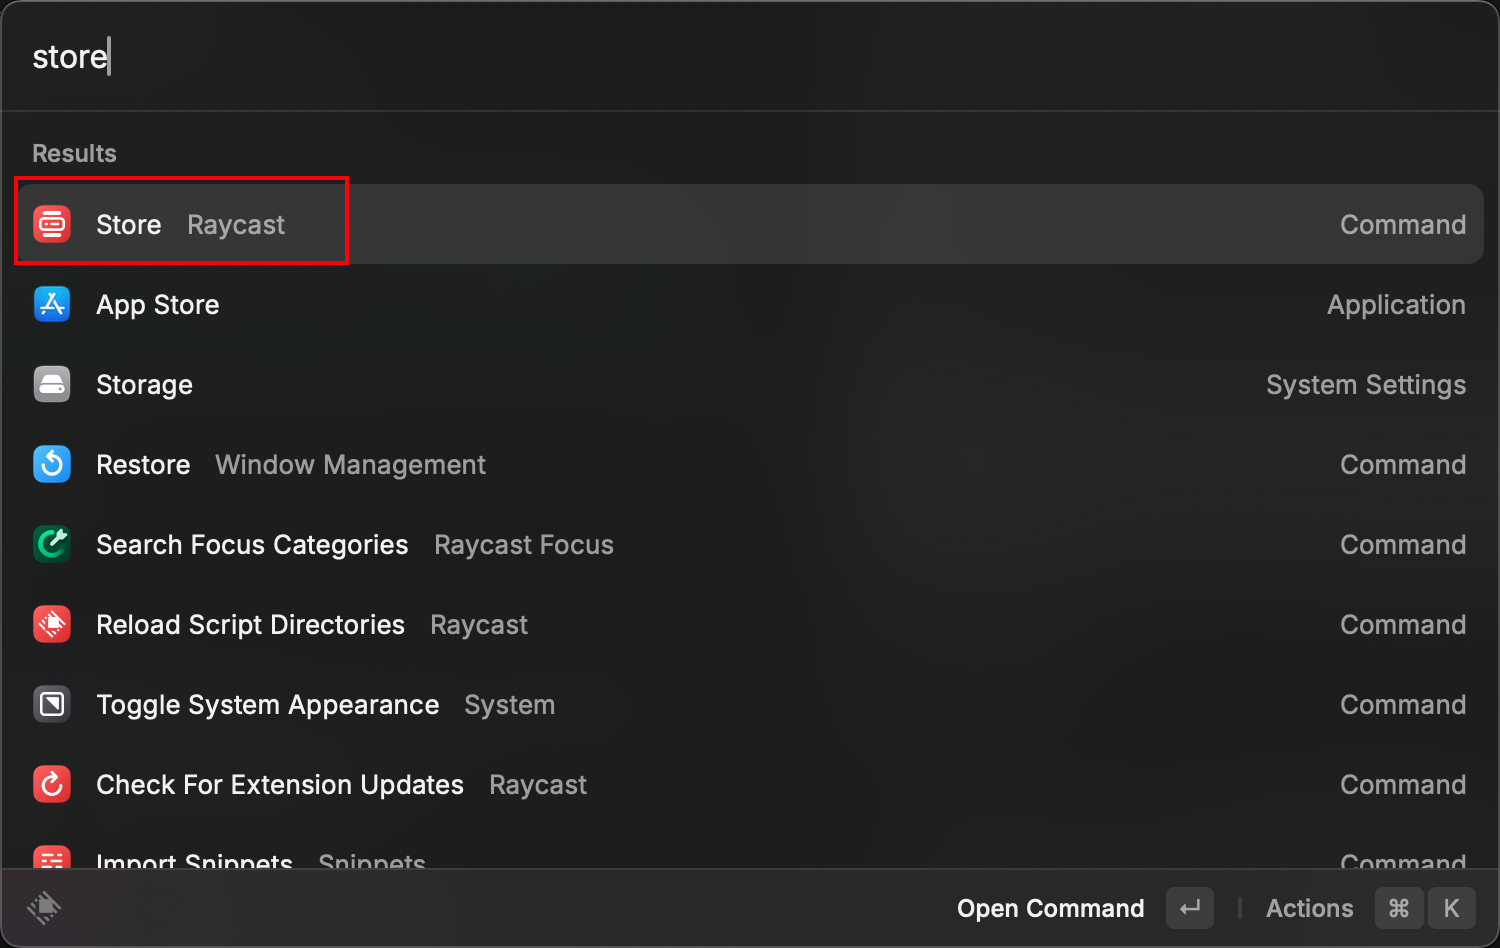Viewport: 1500px width, 948px height.
Task: Click the Results section header
Action: (x=74, y=153)
